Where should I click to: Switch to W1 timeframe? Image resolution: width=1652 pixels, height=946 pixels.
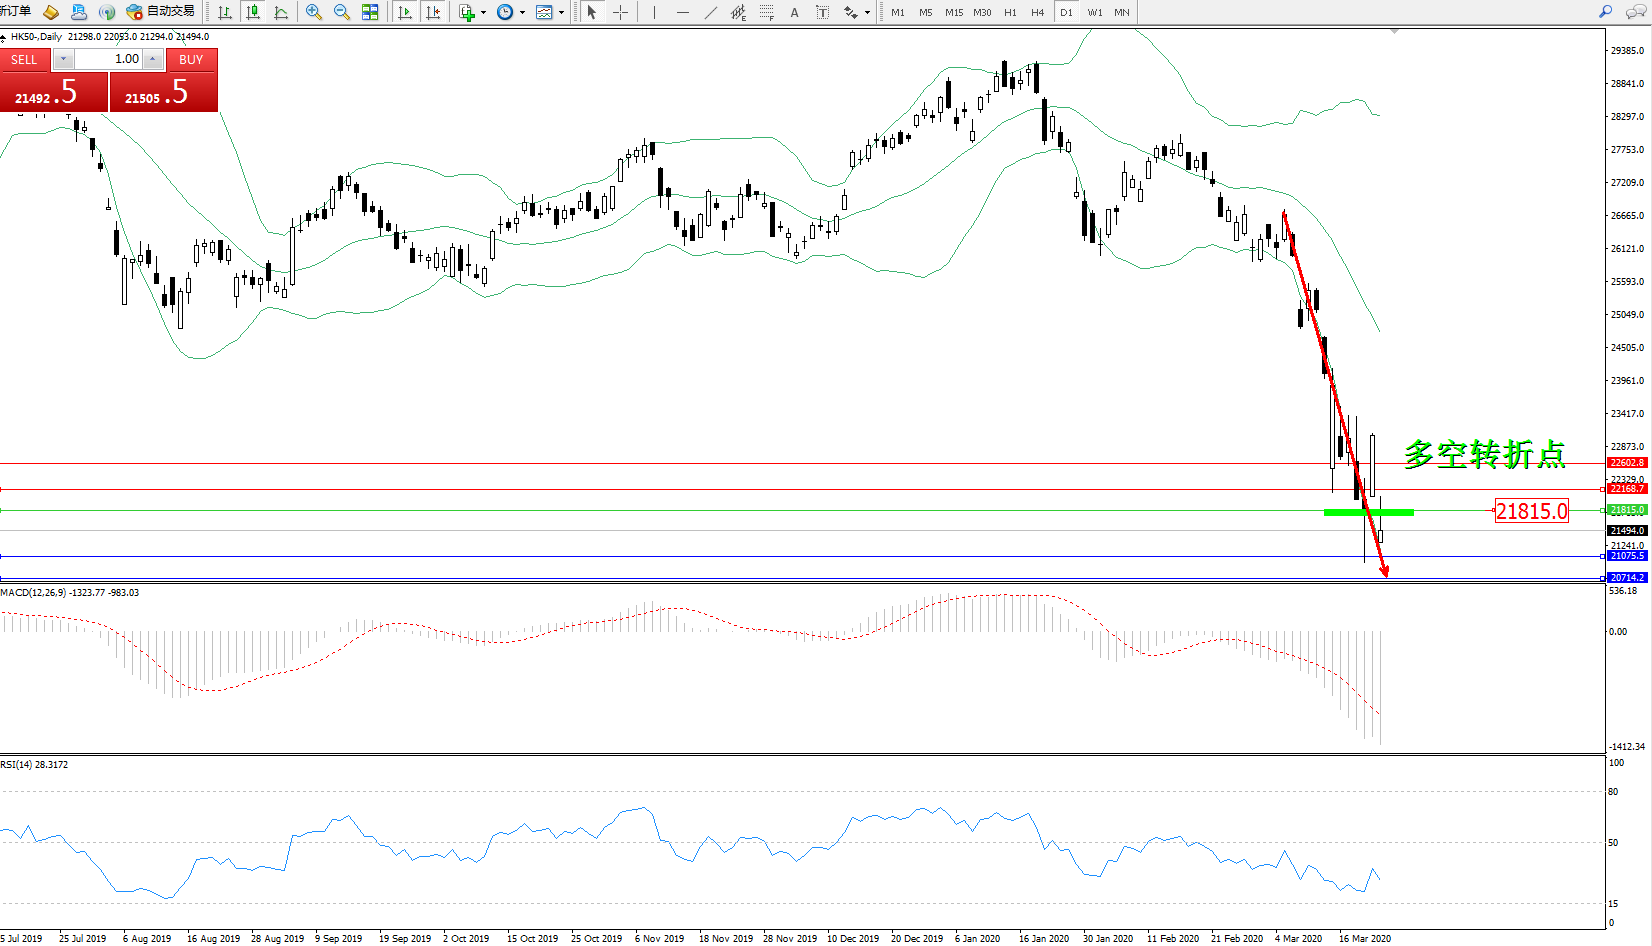coord(1095,12)
